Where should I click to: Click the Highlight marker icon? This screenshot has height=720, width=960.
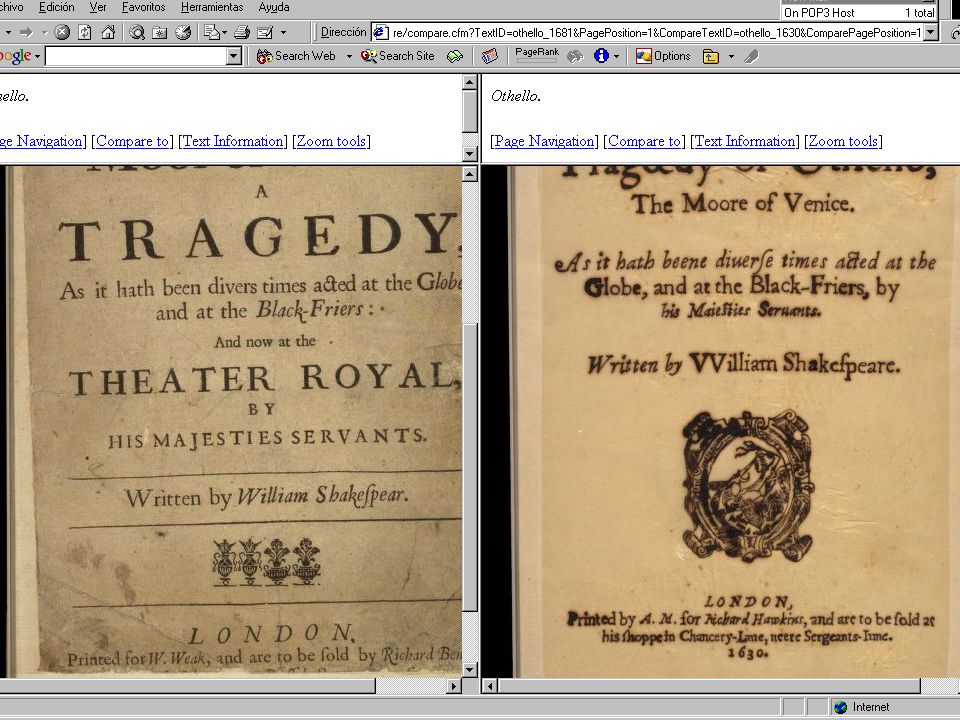pyautogui.click(x=752, y=56)
